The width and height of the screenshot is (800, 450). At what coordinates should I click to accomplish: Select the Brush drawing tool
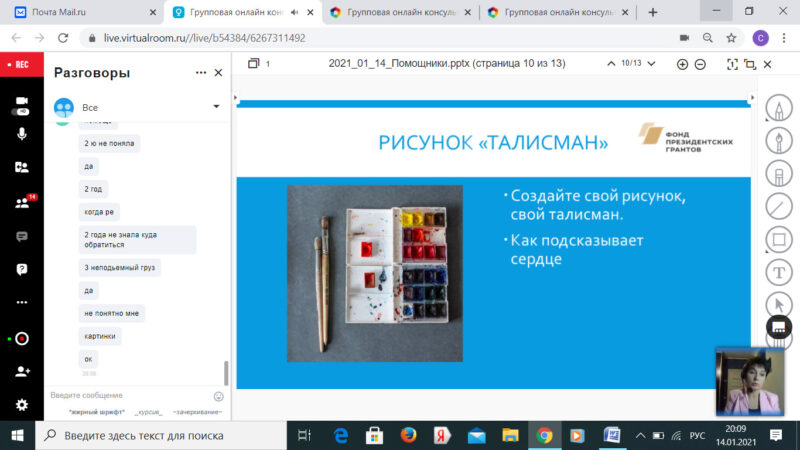pos(779,140)
